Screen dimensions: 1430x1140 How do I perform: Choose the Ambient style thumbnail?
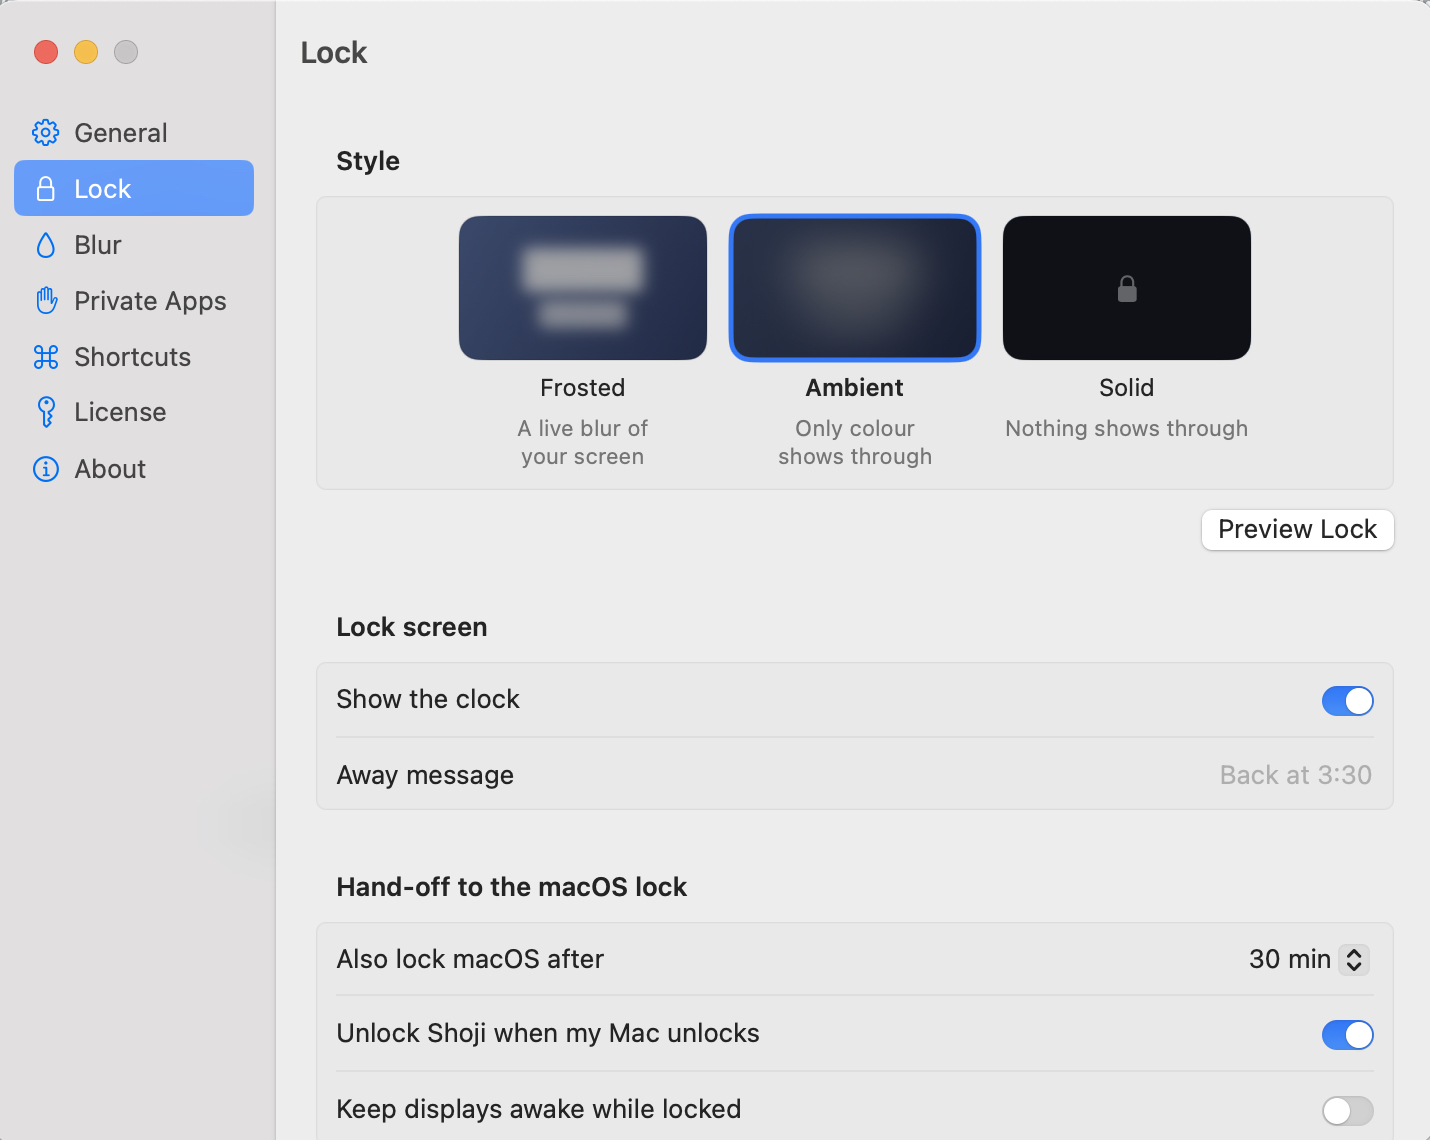click(855, 288)
